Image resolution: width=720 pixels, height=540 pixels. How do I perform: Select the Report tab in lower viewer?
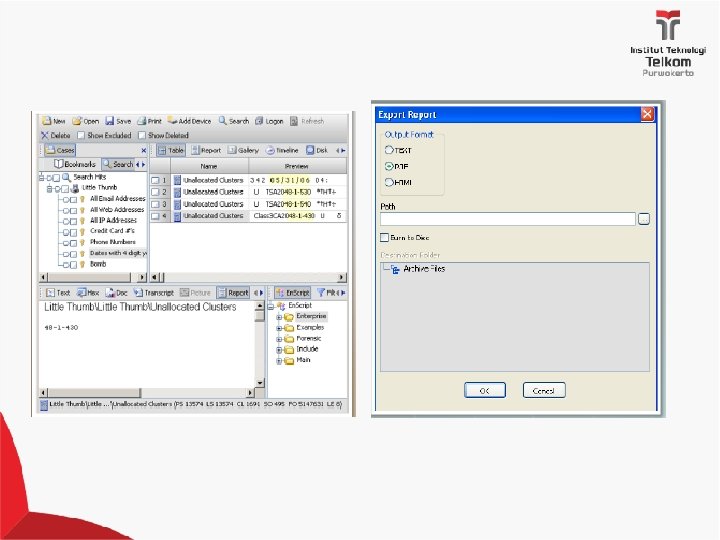click(233, 292)
